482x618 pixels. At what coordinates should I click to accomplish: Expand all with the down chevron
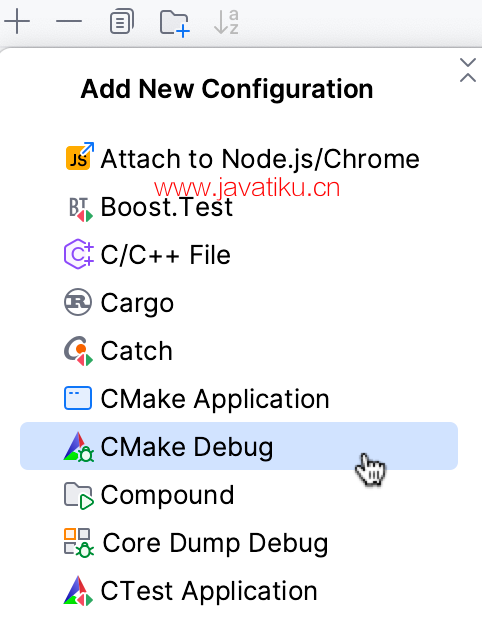(x=468, y=62)
